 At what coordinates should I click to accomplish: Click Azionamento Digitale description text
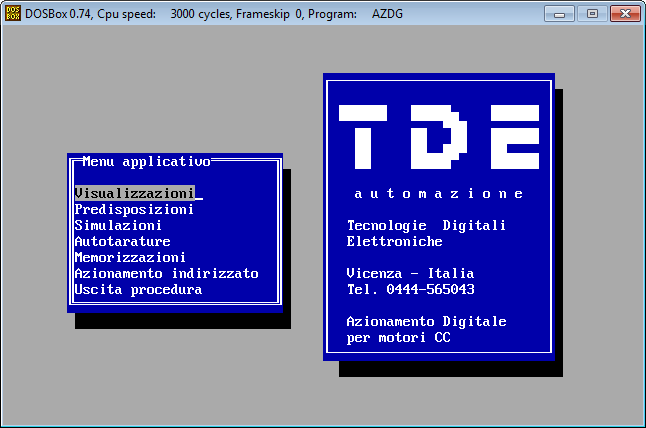426,321
